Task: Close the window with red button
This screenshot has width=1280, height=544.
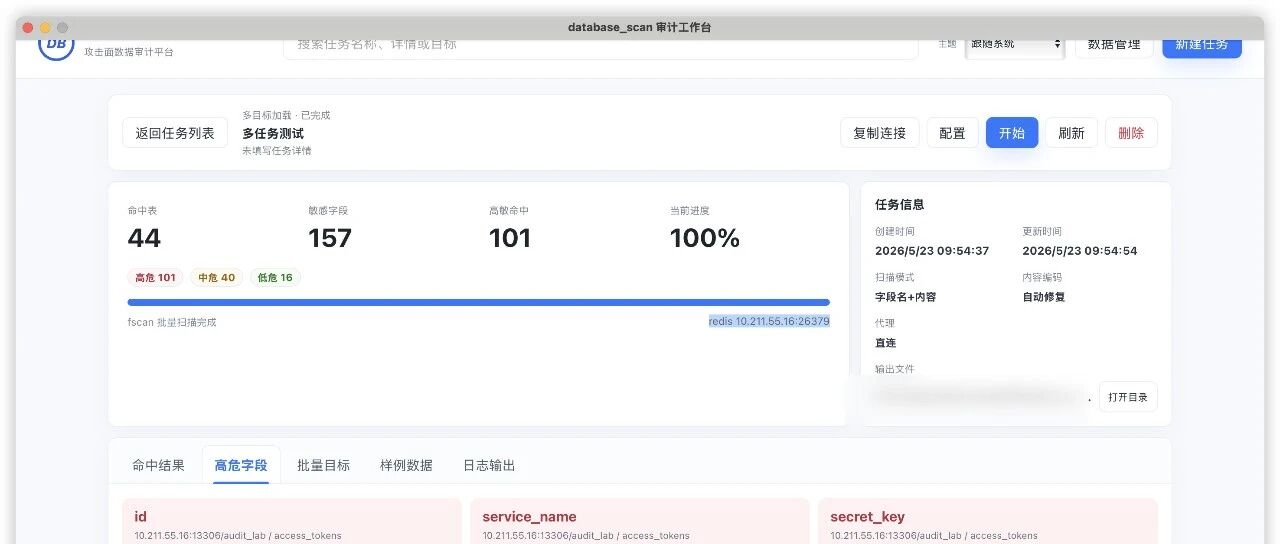Action: tap(27, 28)
